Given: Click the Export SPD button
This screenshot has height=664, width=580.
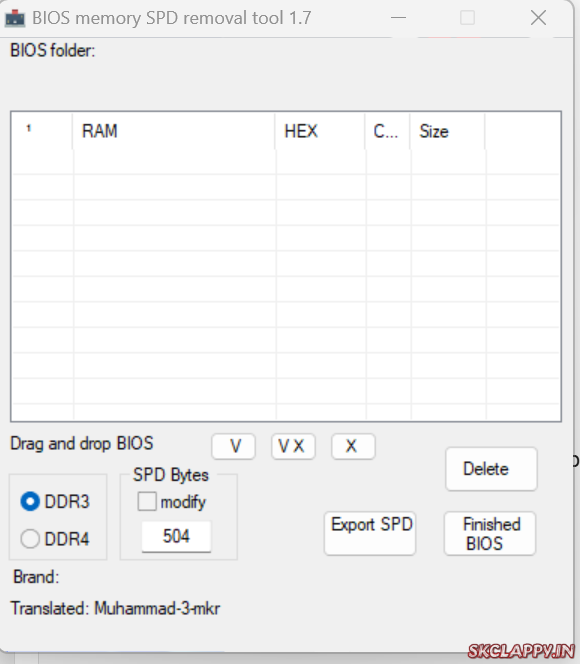Looking at the screenshot, I should pos(370,533).
